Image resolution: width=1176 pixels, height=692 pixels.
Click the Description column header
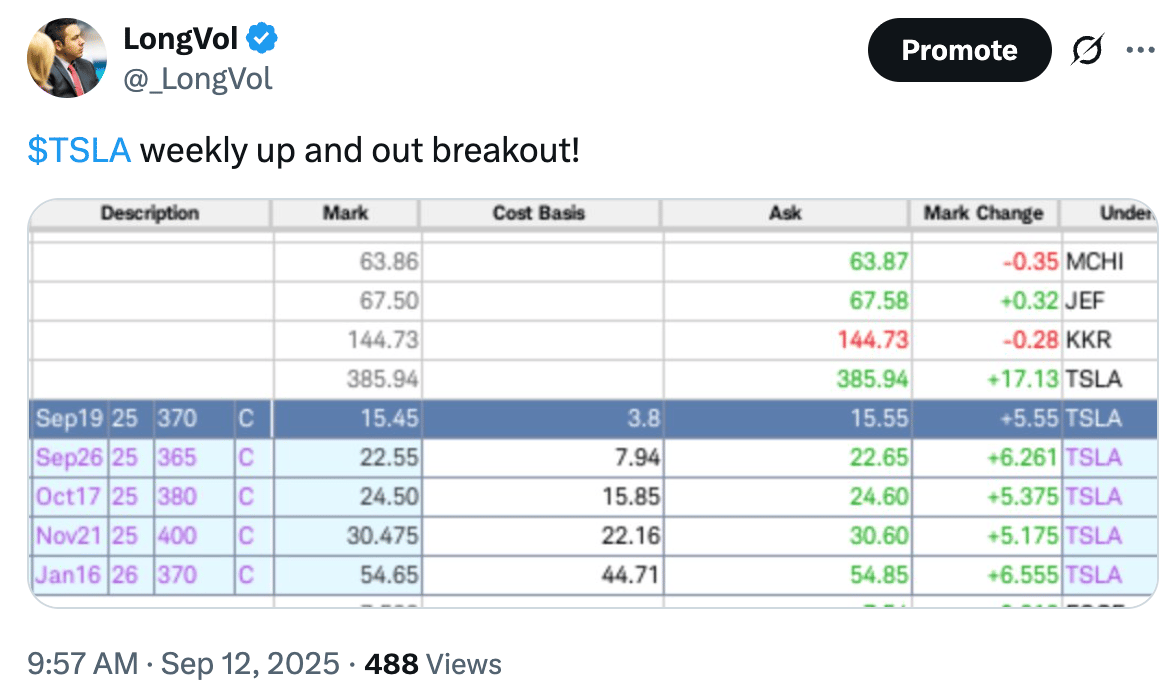coord(149,213)
